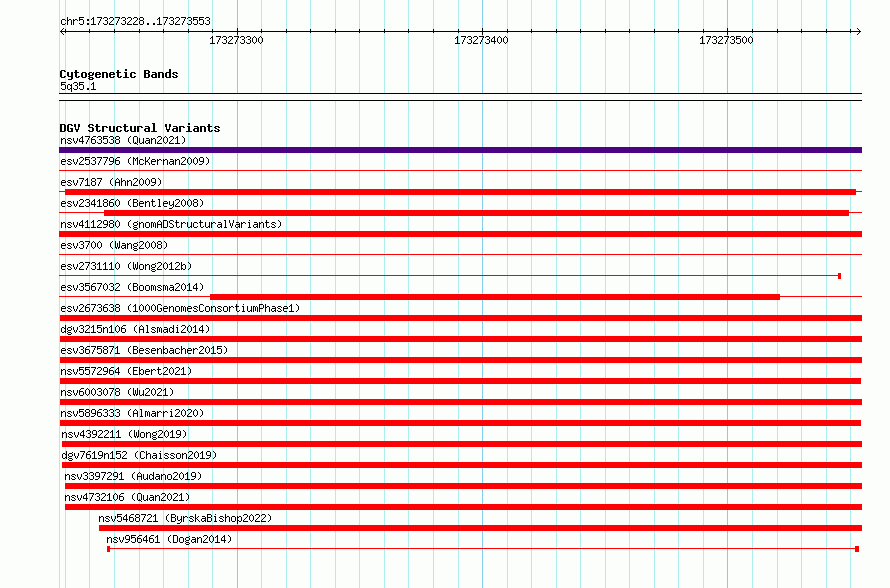Select the 5q35.1 band label

coord(78,86)
